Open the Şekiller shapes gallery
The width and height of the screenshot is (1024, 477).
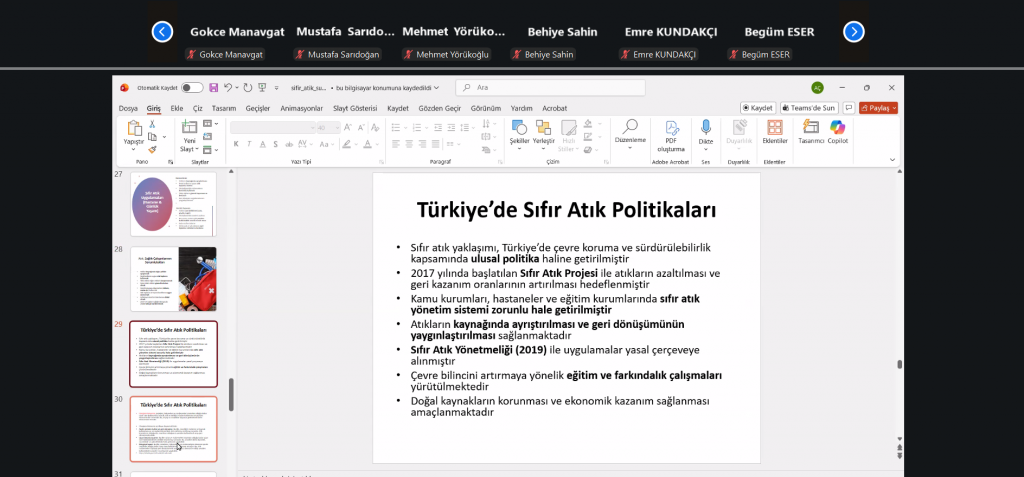[x=519, y=130]
